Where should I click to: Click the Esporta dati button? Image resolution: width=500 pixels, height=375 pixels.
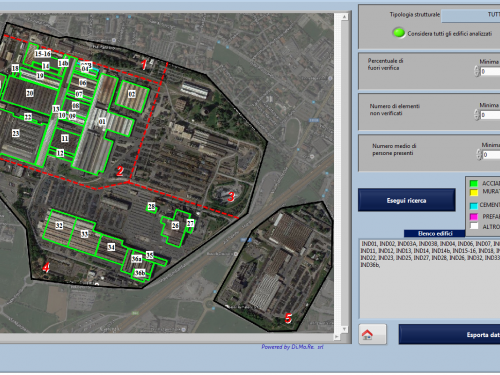coord(449,334)
